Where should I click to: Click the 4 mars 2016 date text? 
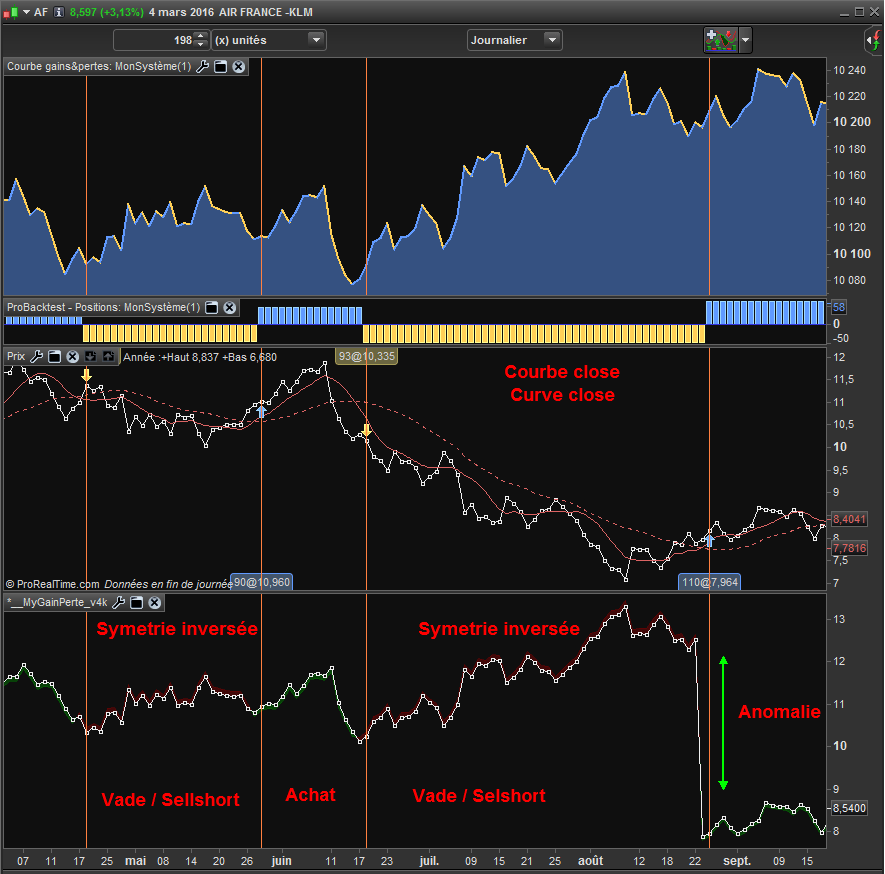[x=181, y=12]
